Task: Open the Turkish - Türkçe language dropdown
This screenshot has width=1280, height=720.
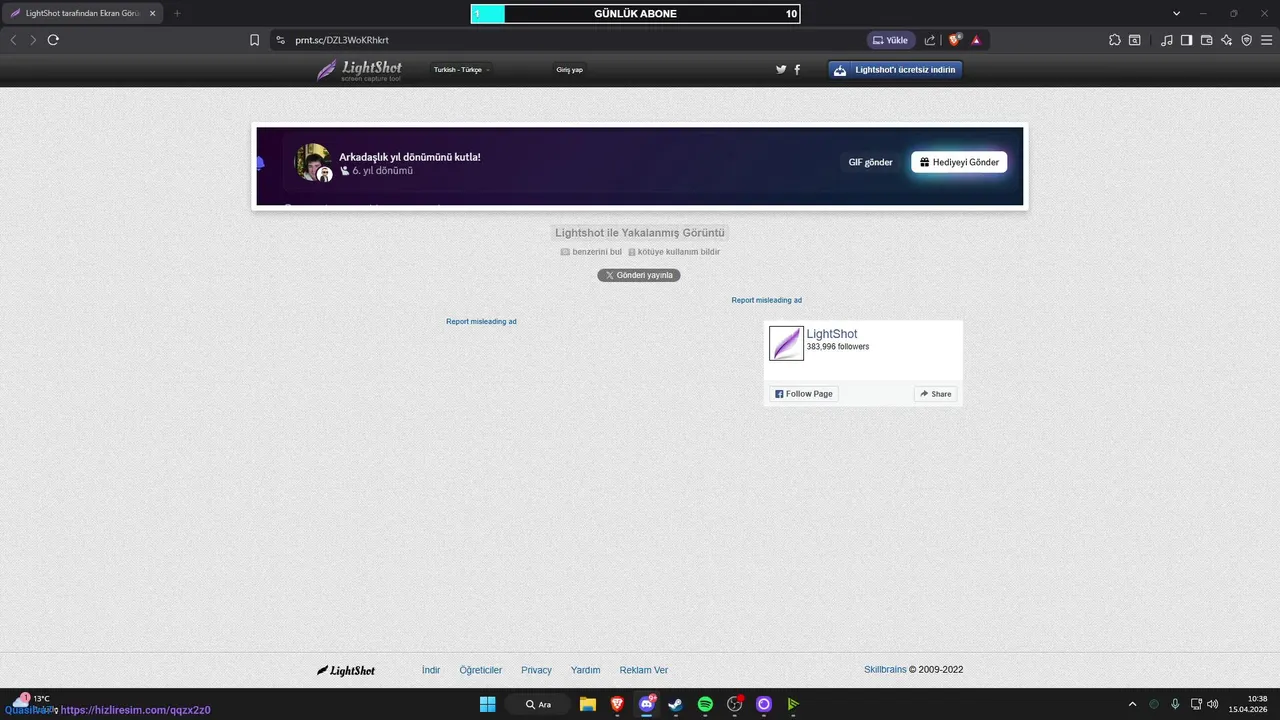Action: point(461,70)
